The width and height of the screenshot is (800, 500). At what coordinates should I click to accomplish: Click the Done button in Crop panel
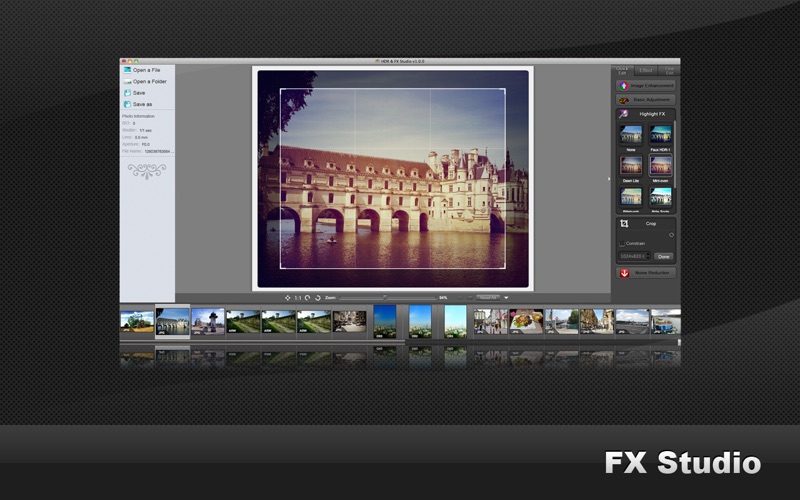click(x=664, y=256)
